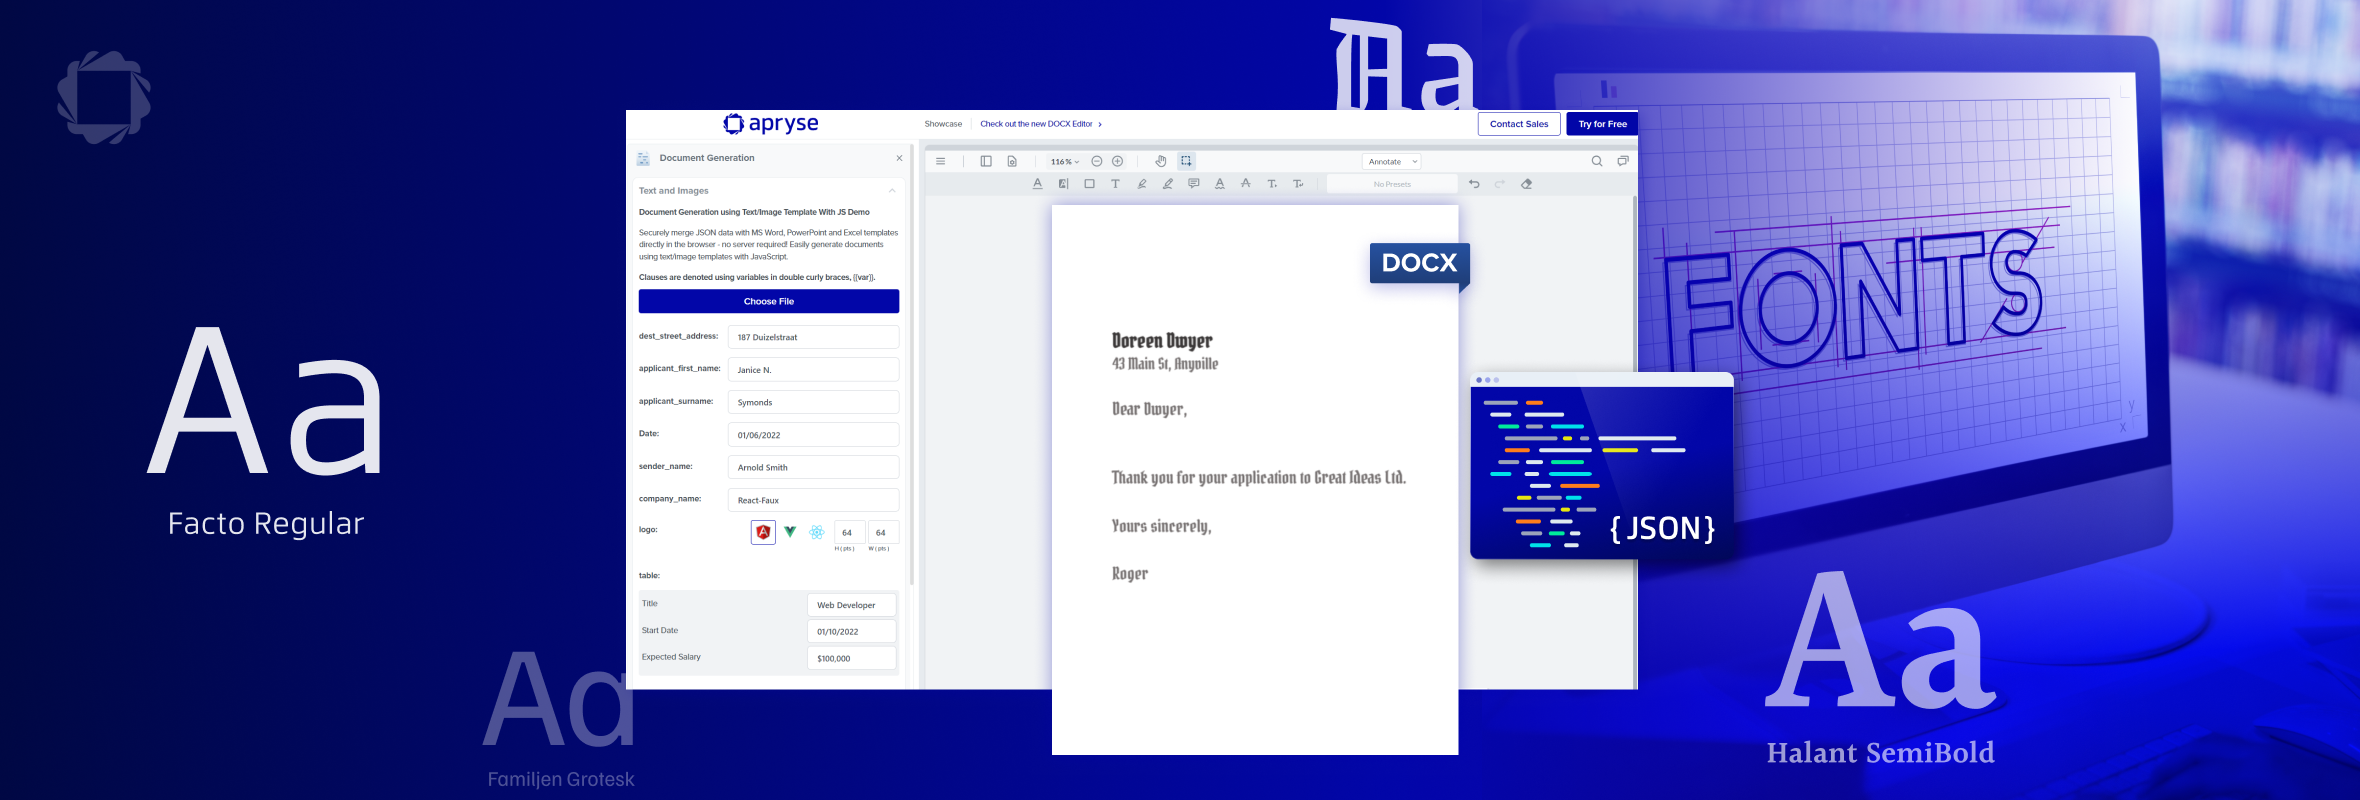The height and width of the screenshot is (800, 2360).
Task: Click the logo height H (pts) field
Action: [849, 532]
